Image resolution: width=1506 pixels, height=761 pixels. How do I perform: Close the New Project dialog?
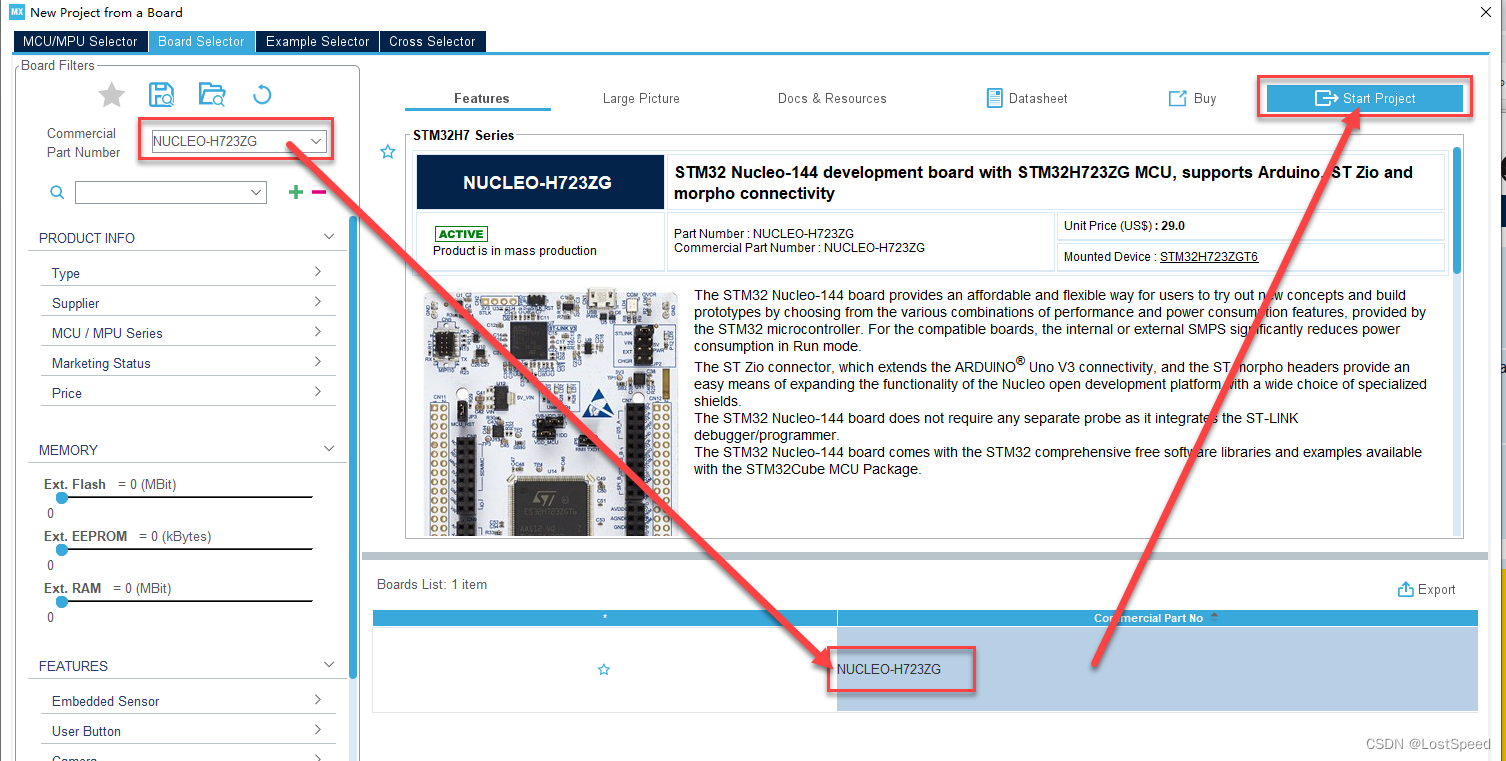(1487, 12)
